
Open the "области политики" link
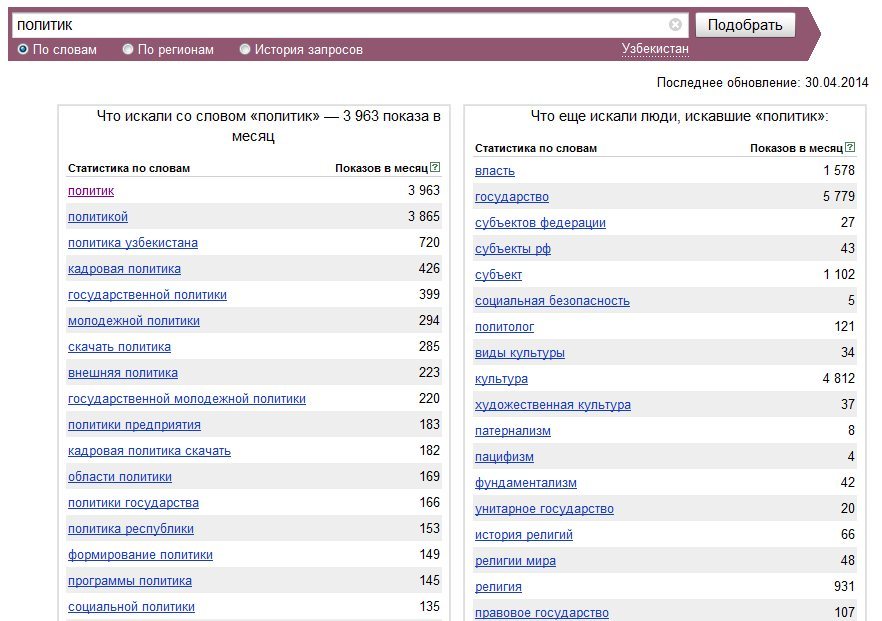(x=120, y=476)
